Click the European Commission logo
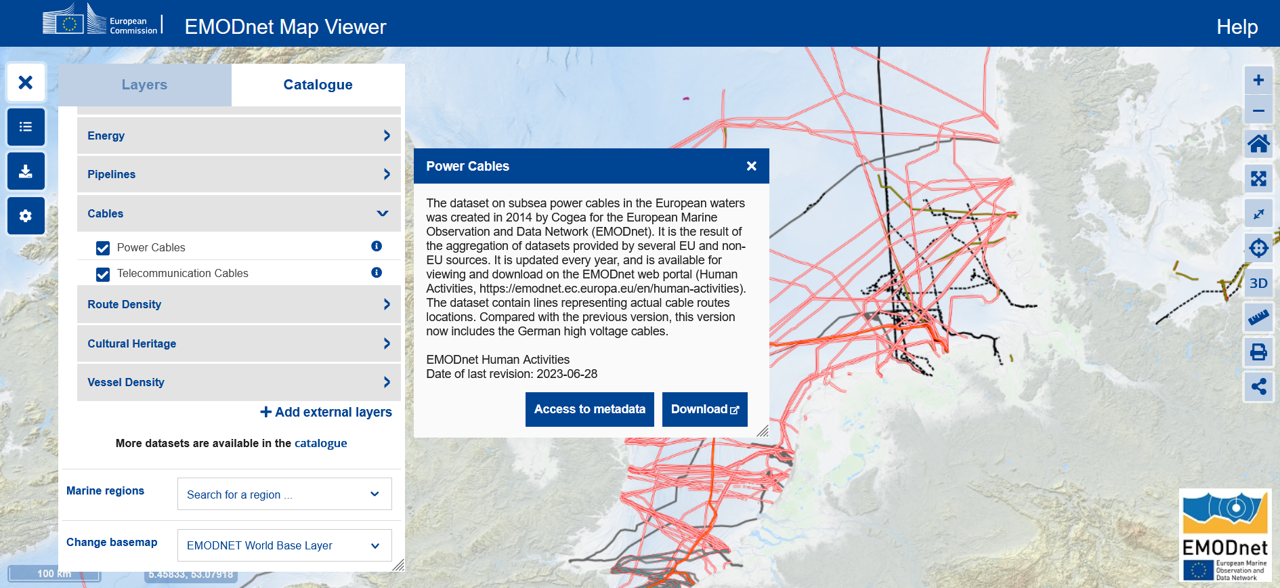The height and width of the screenshot is (588, 1280). (101, 21)
